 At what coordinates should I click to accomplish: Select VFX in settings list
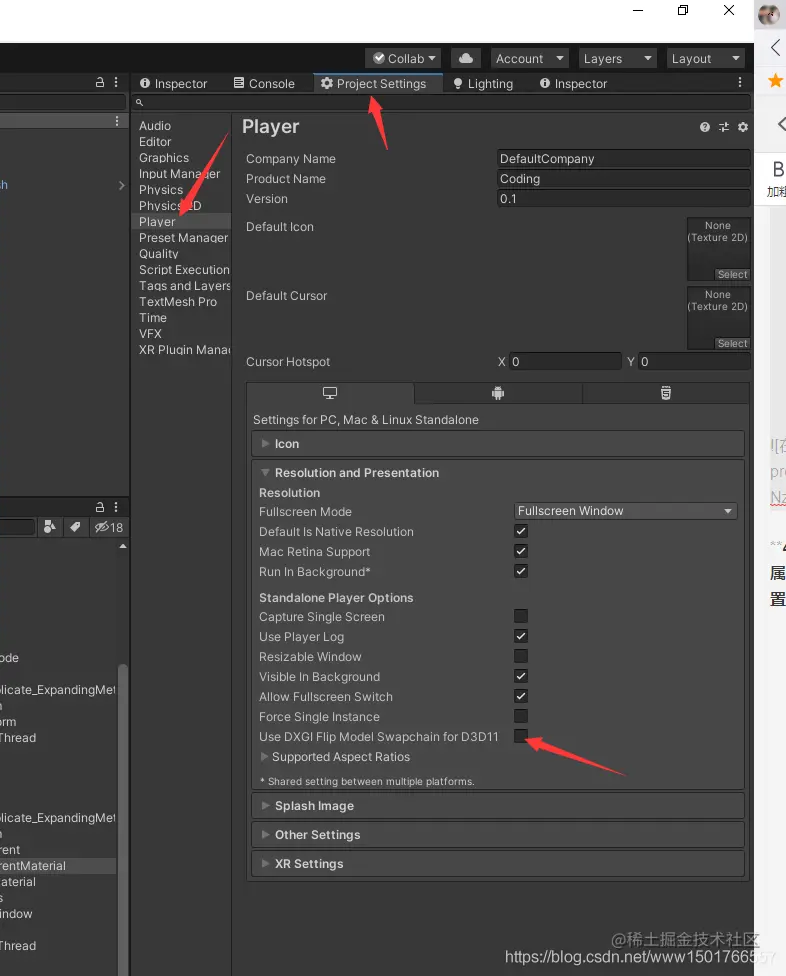pyautogui.click(x=150, y=334)
